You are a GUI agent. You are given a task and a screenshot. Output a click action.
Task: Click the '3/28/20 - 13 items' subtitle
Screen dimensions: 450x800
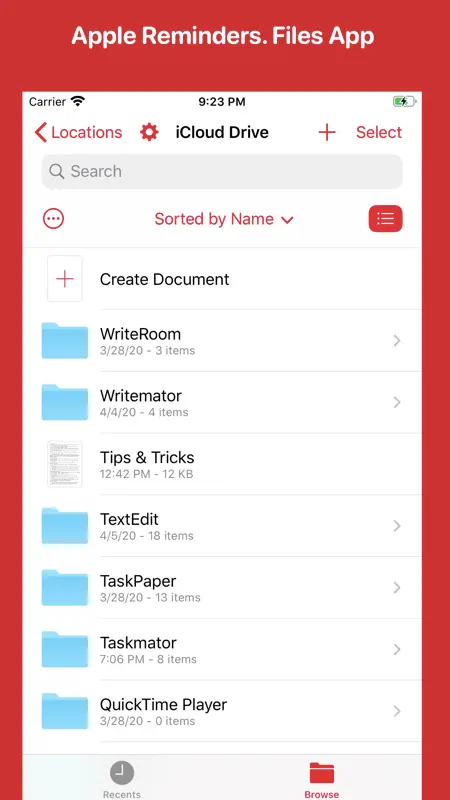[x=151, y=597]
